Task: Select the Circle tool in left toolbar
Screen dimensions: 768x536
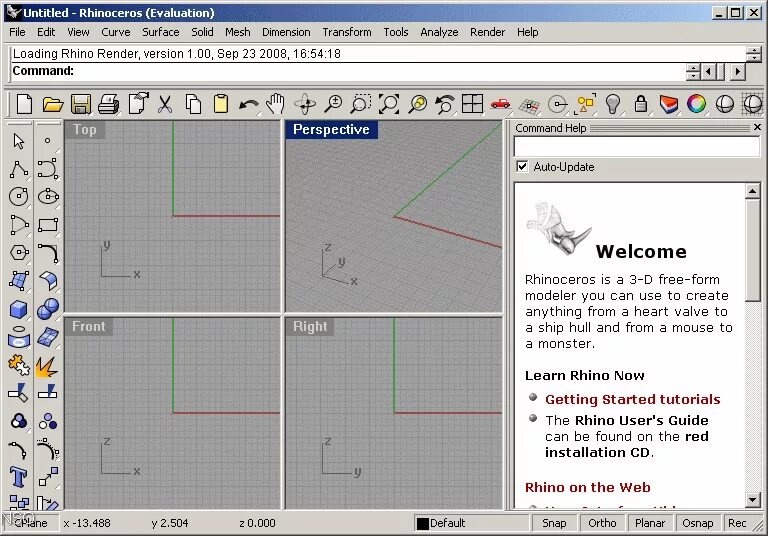Action: pyautogui.click(x=19, y=197)
